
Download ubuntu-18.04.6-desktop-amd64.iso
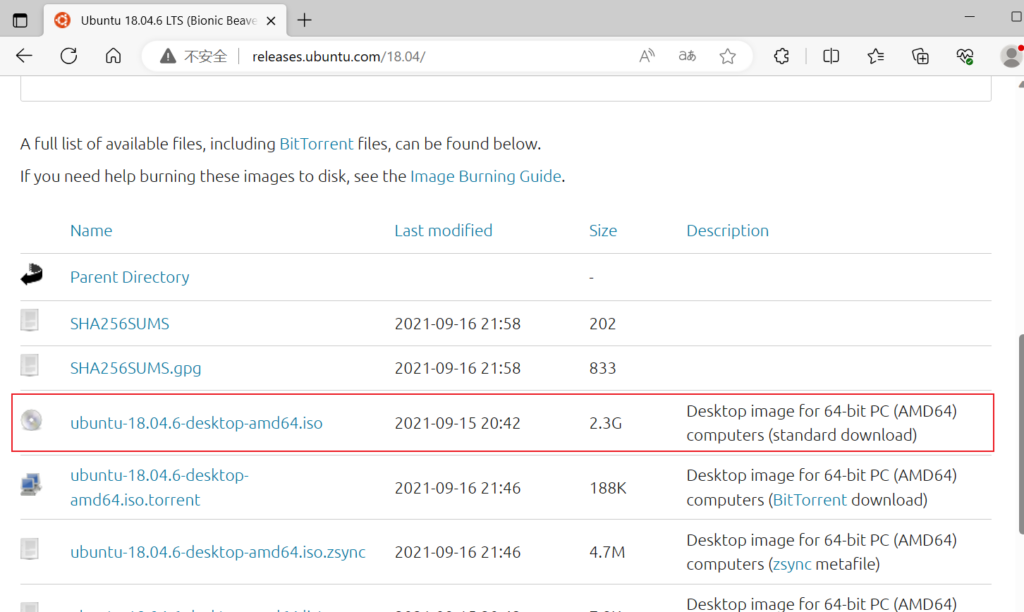pos(196,423)
